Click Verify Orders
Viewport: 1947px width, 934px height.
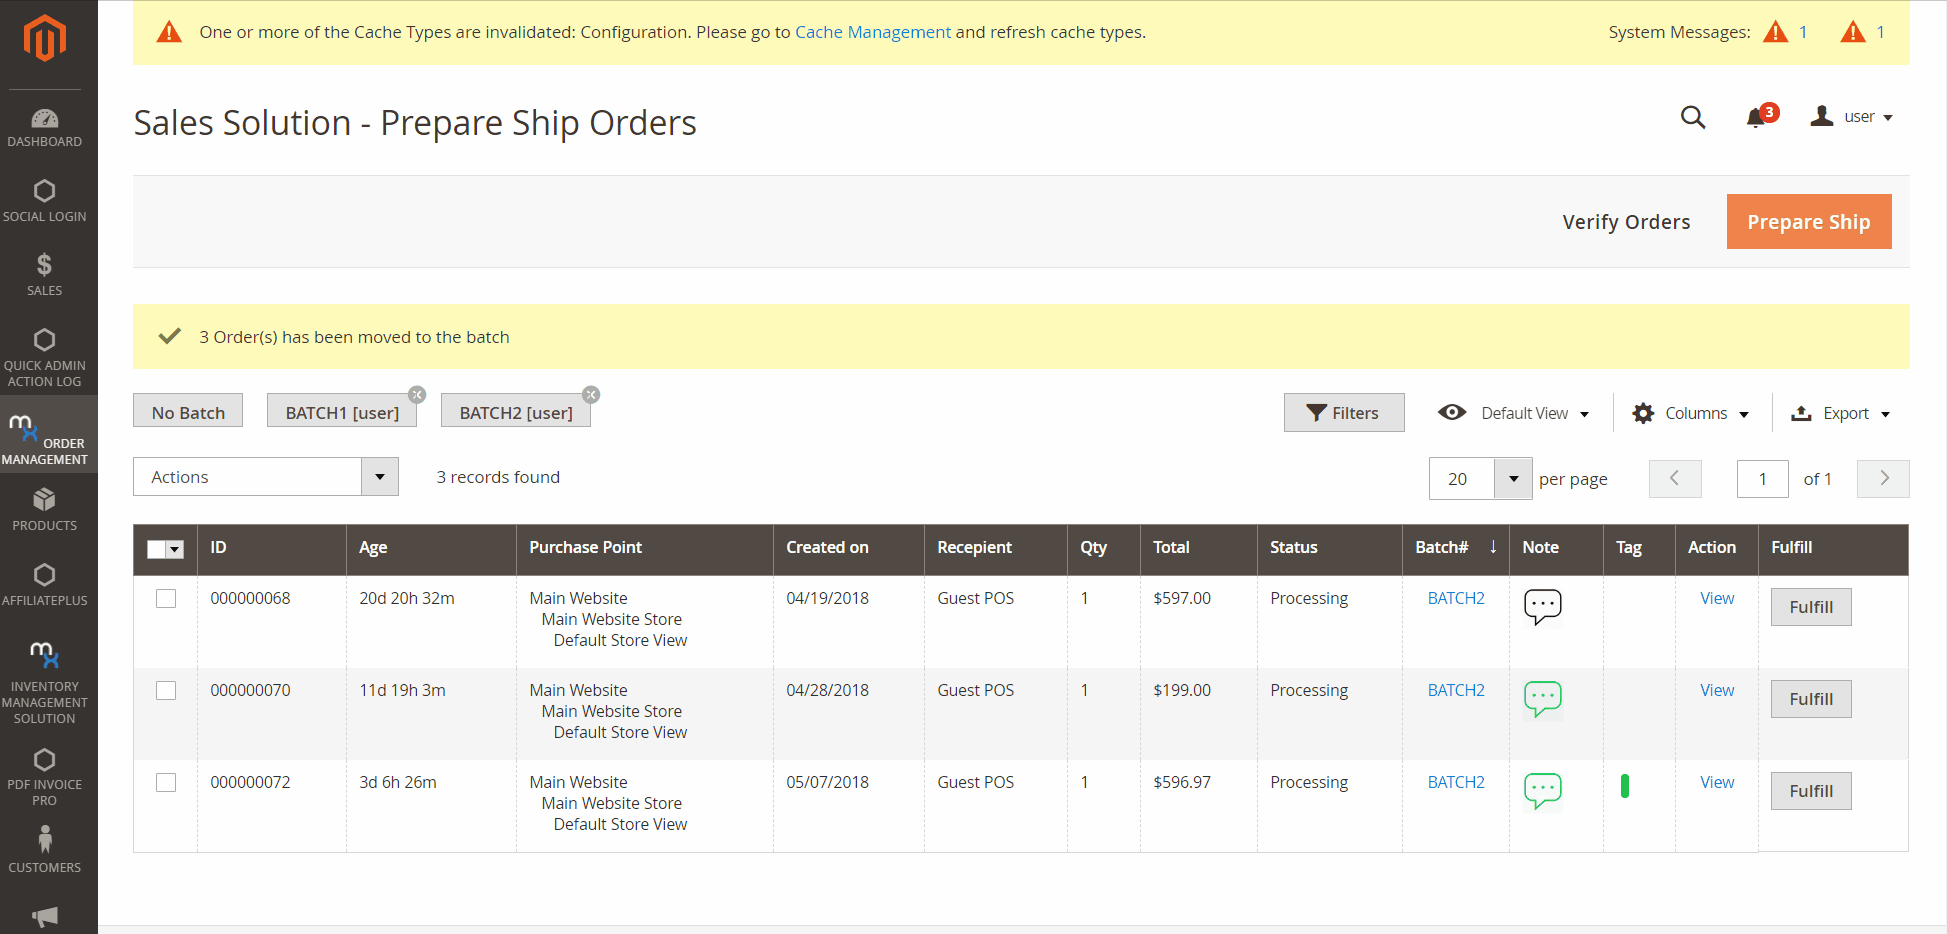pos(1626,222)
